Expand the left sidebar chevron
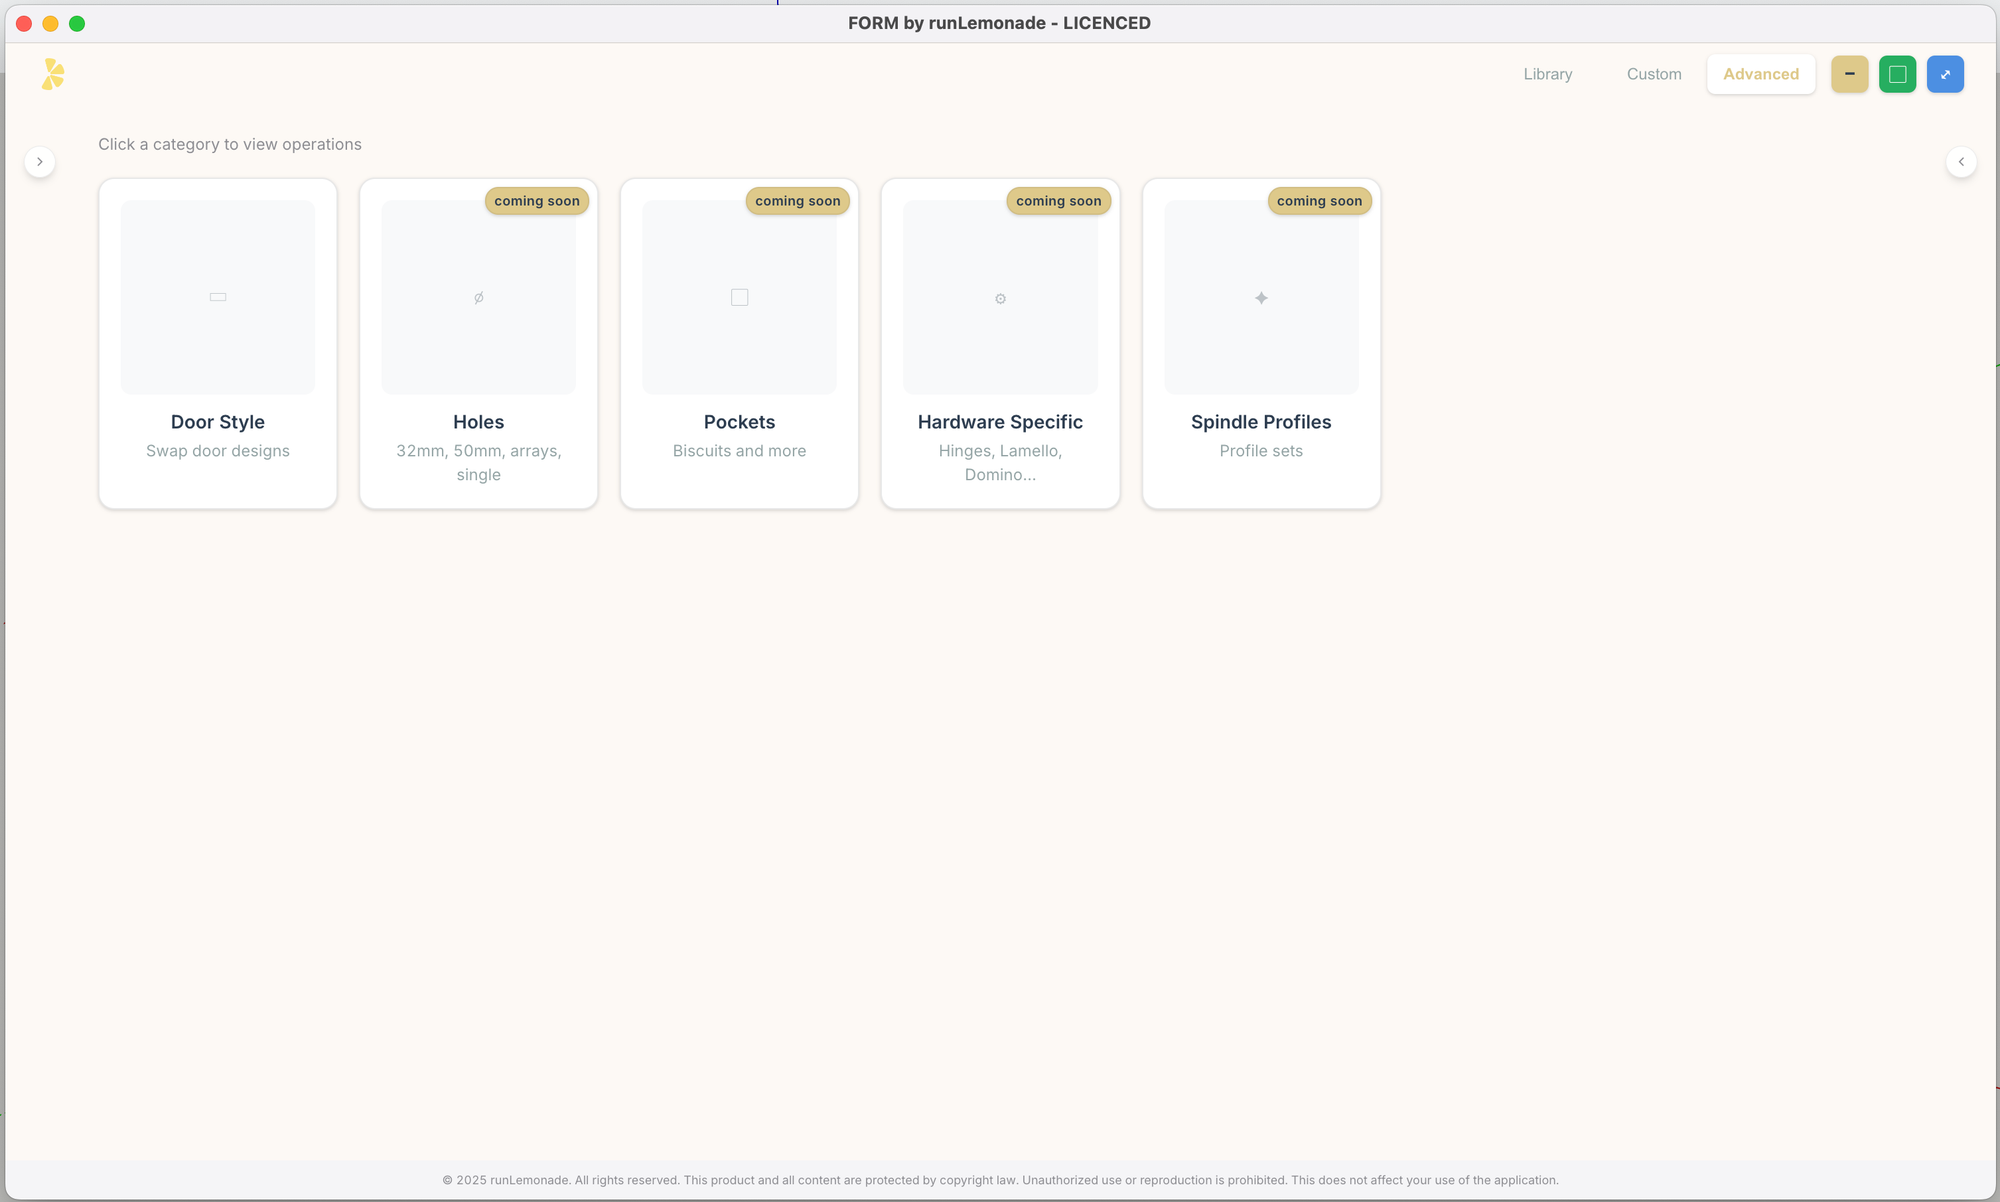Viewport: 2000px width, 1202px height. (40, 162)
